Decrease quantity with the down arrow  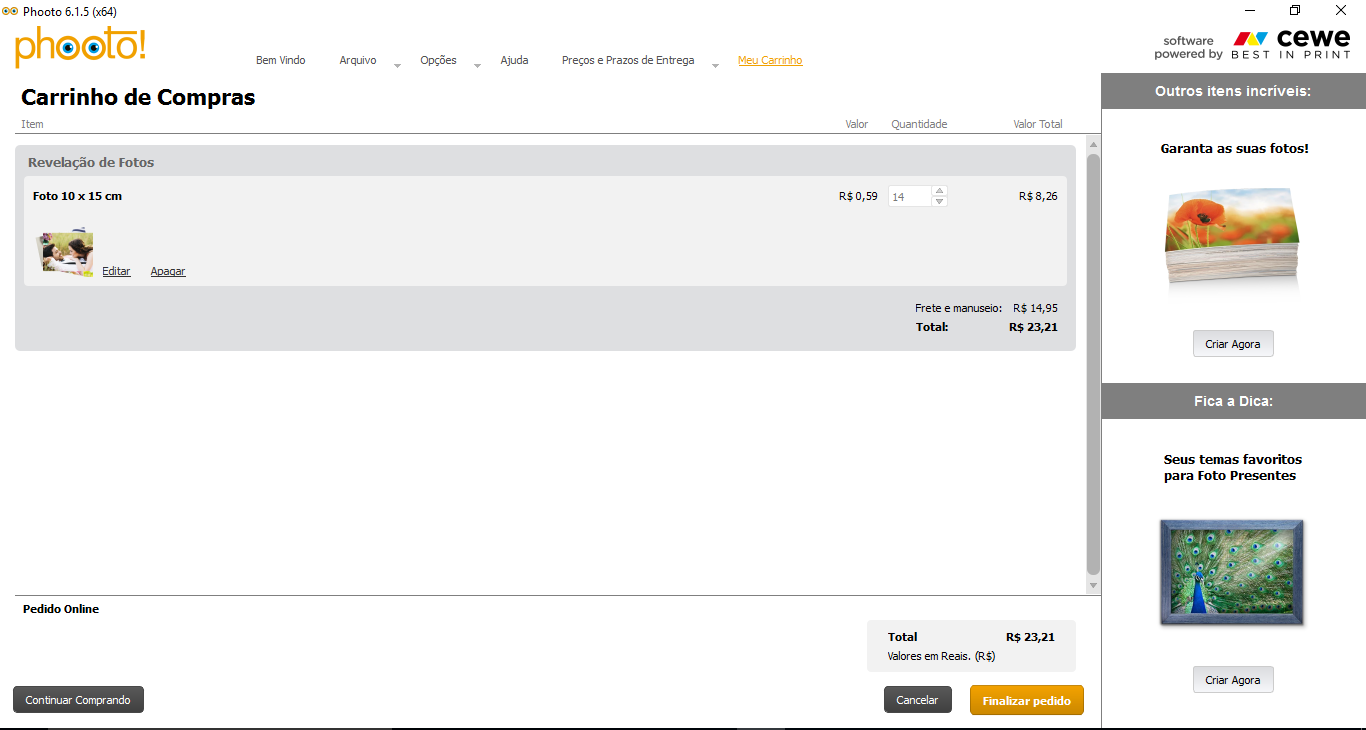point(939,202)
